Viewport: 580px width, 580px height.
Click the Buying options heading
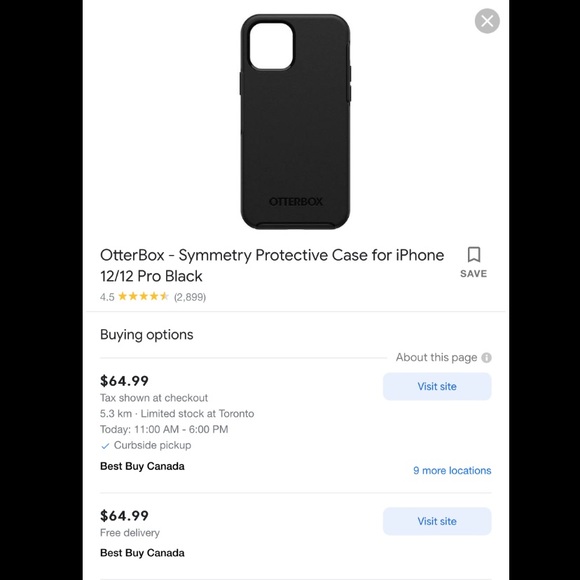tap(146, 335)
